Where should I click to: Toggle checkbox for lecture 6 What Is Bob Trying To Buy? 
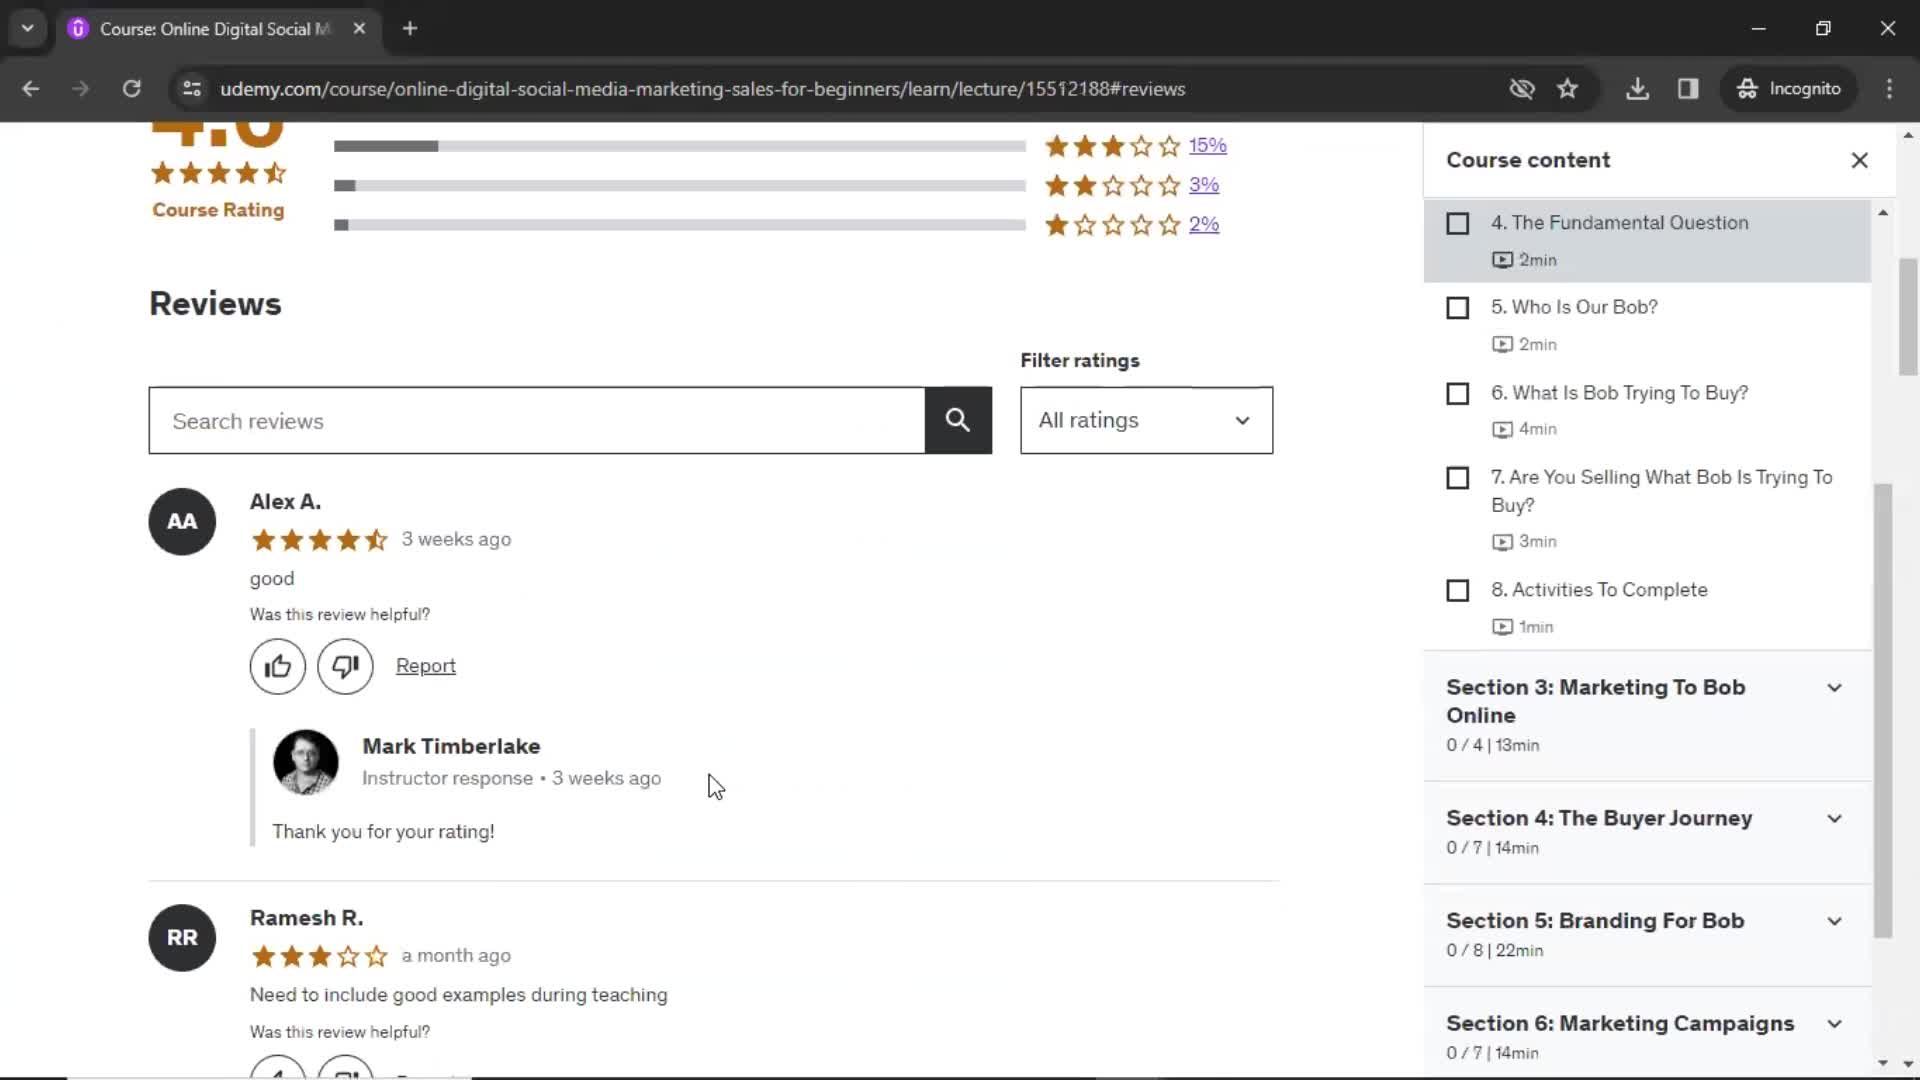click(x=1458, y=392)
